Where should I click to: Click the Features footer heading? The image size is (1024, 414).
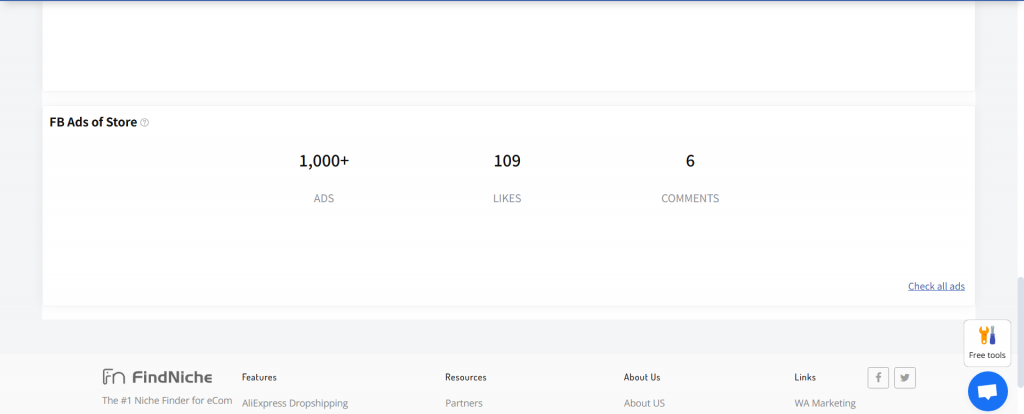click(x=259, y=377)
